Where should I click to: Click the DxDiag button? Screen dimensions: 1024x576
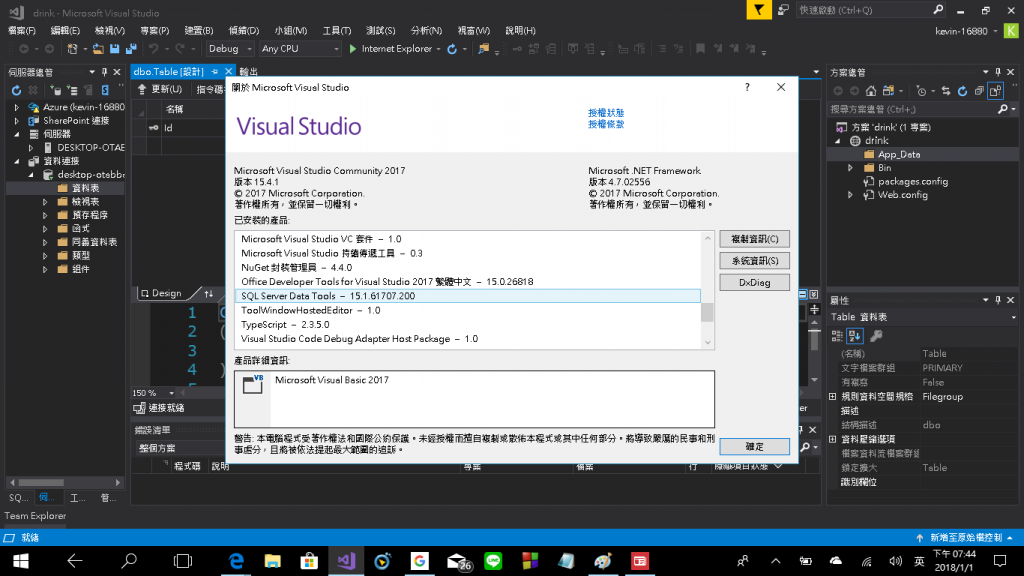pyautogui.click(x=754, y=282)
